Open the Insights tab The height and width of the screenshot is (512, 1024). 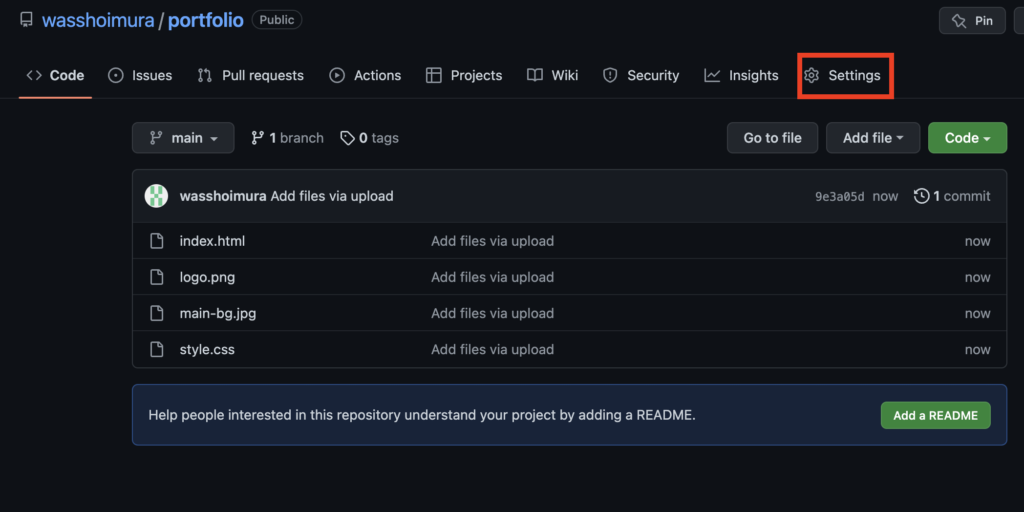(741, 76)
